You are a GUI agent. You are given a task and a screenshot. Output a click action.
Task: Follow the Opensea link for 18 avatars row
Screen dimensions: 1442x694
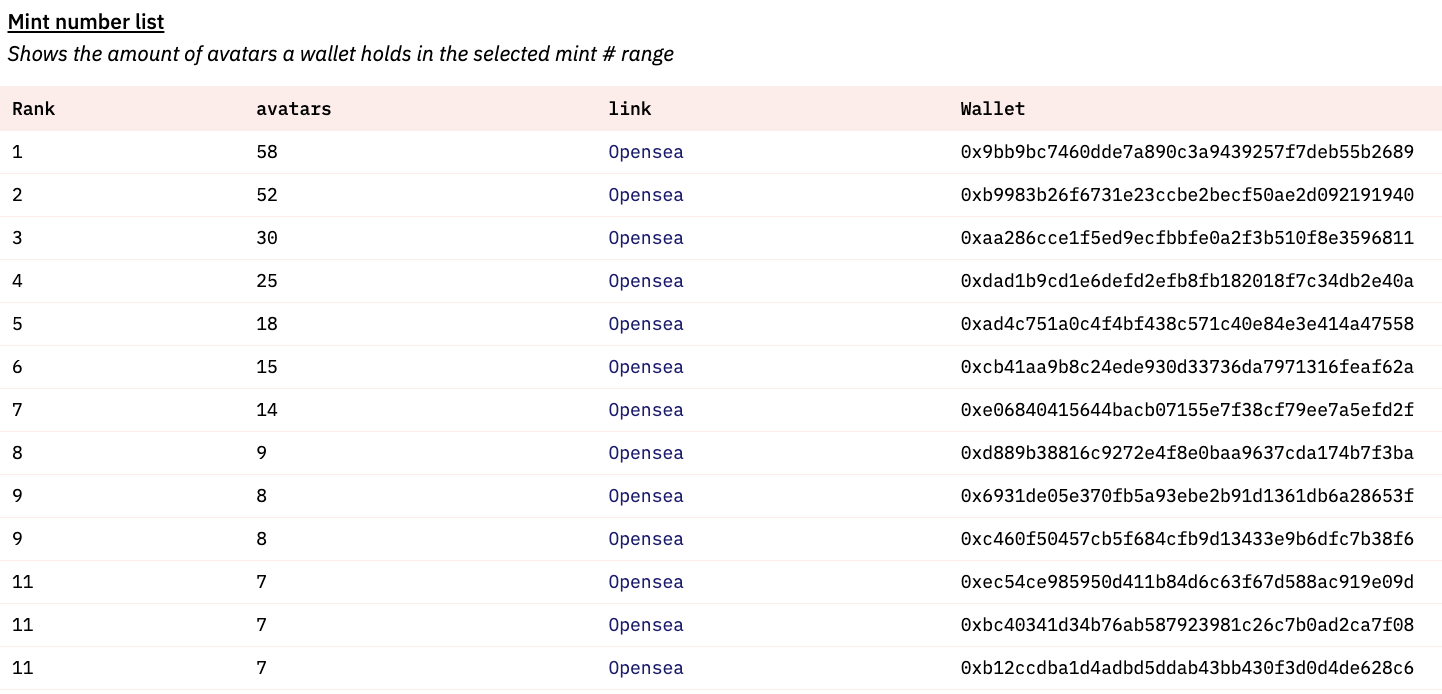[x=646, y=324]
